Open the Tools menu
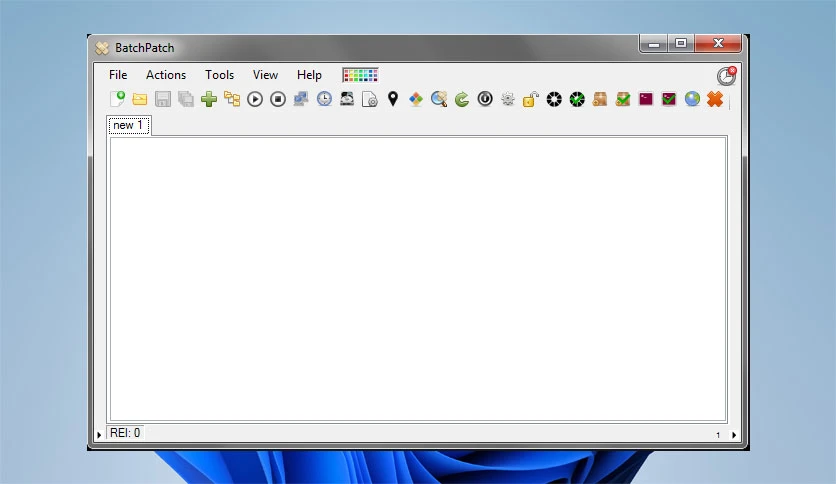The image size is (836, 484). (220, 75)
